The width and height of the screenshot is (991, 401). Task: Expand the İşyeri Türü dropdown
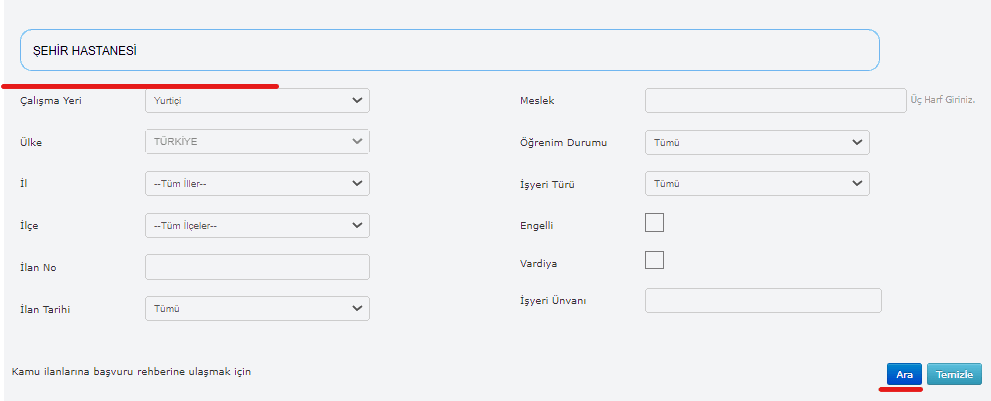click(x=757, y=184)
